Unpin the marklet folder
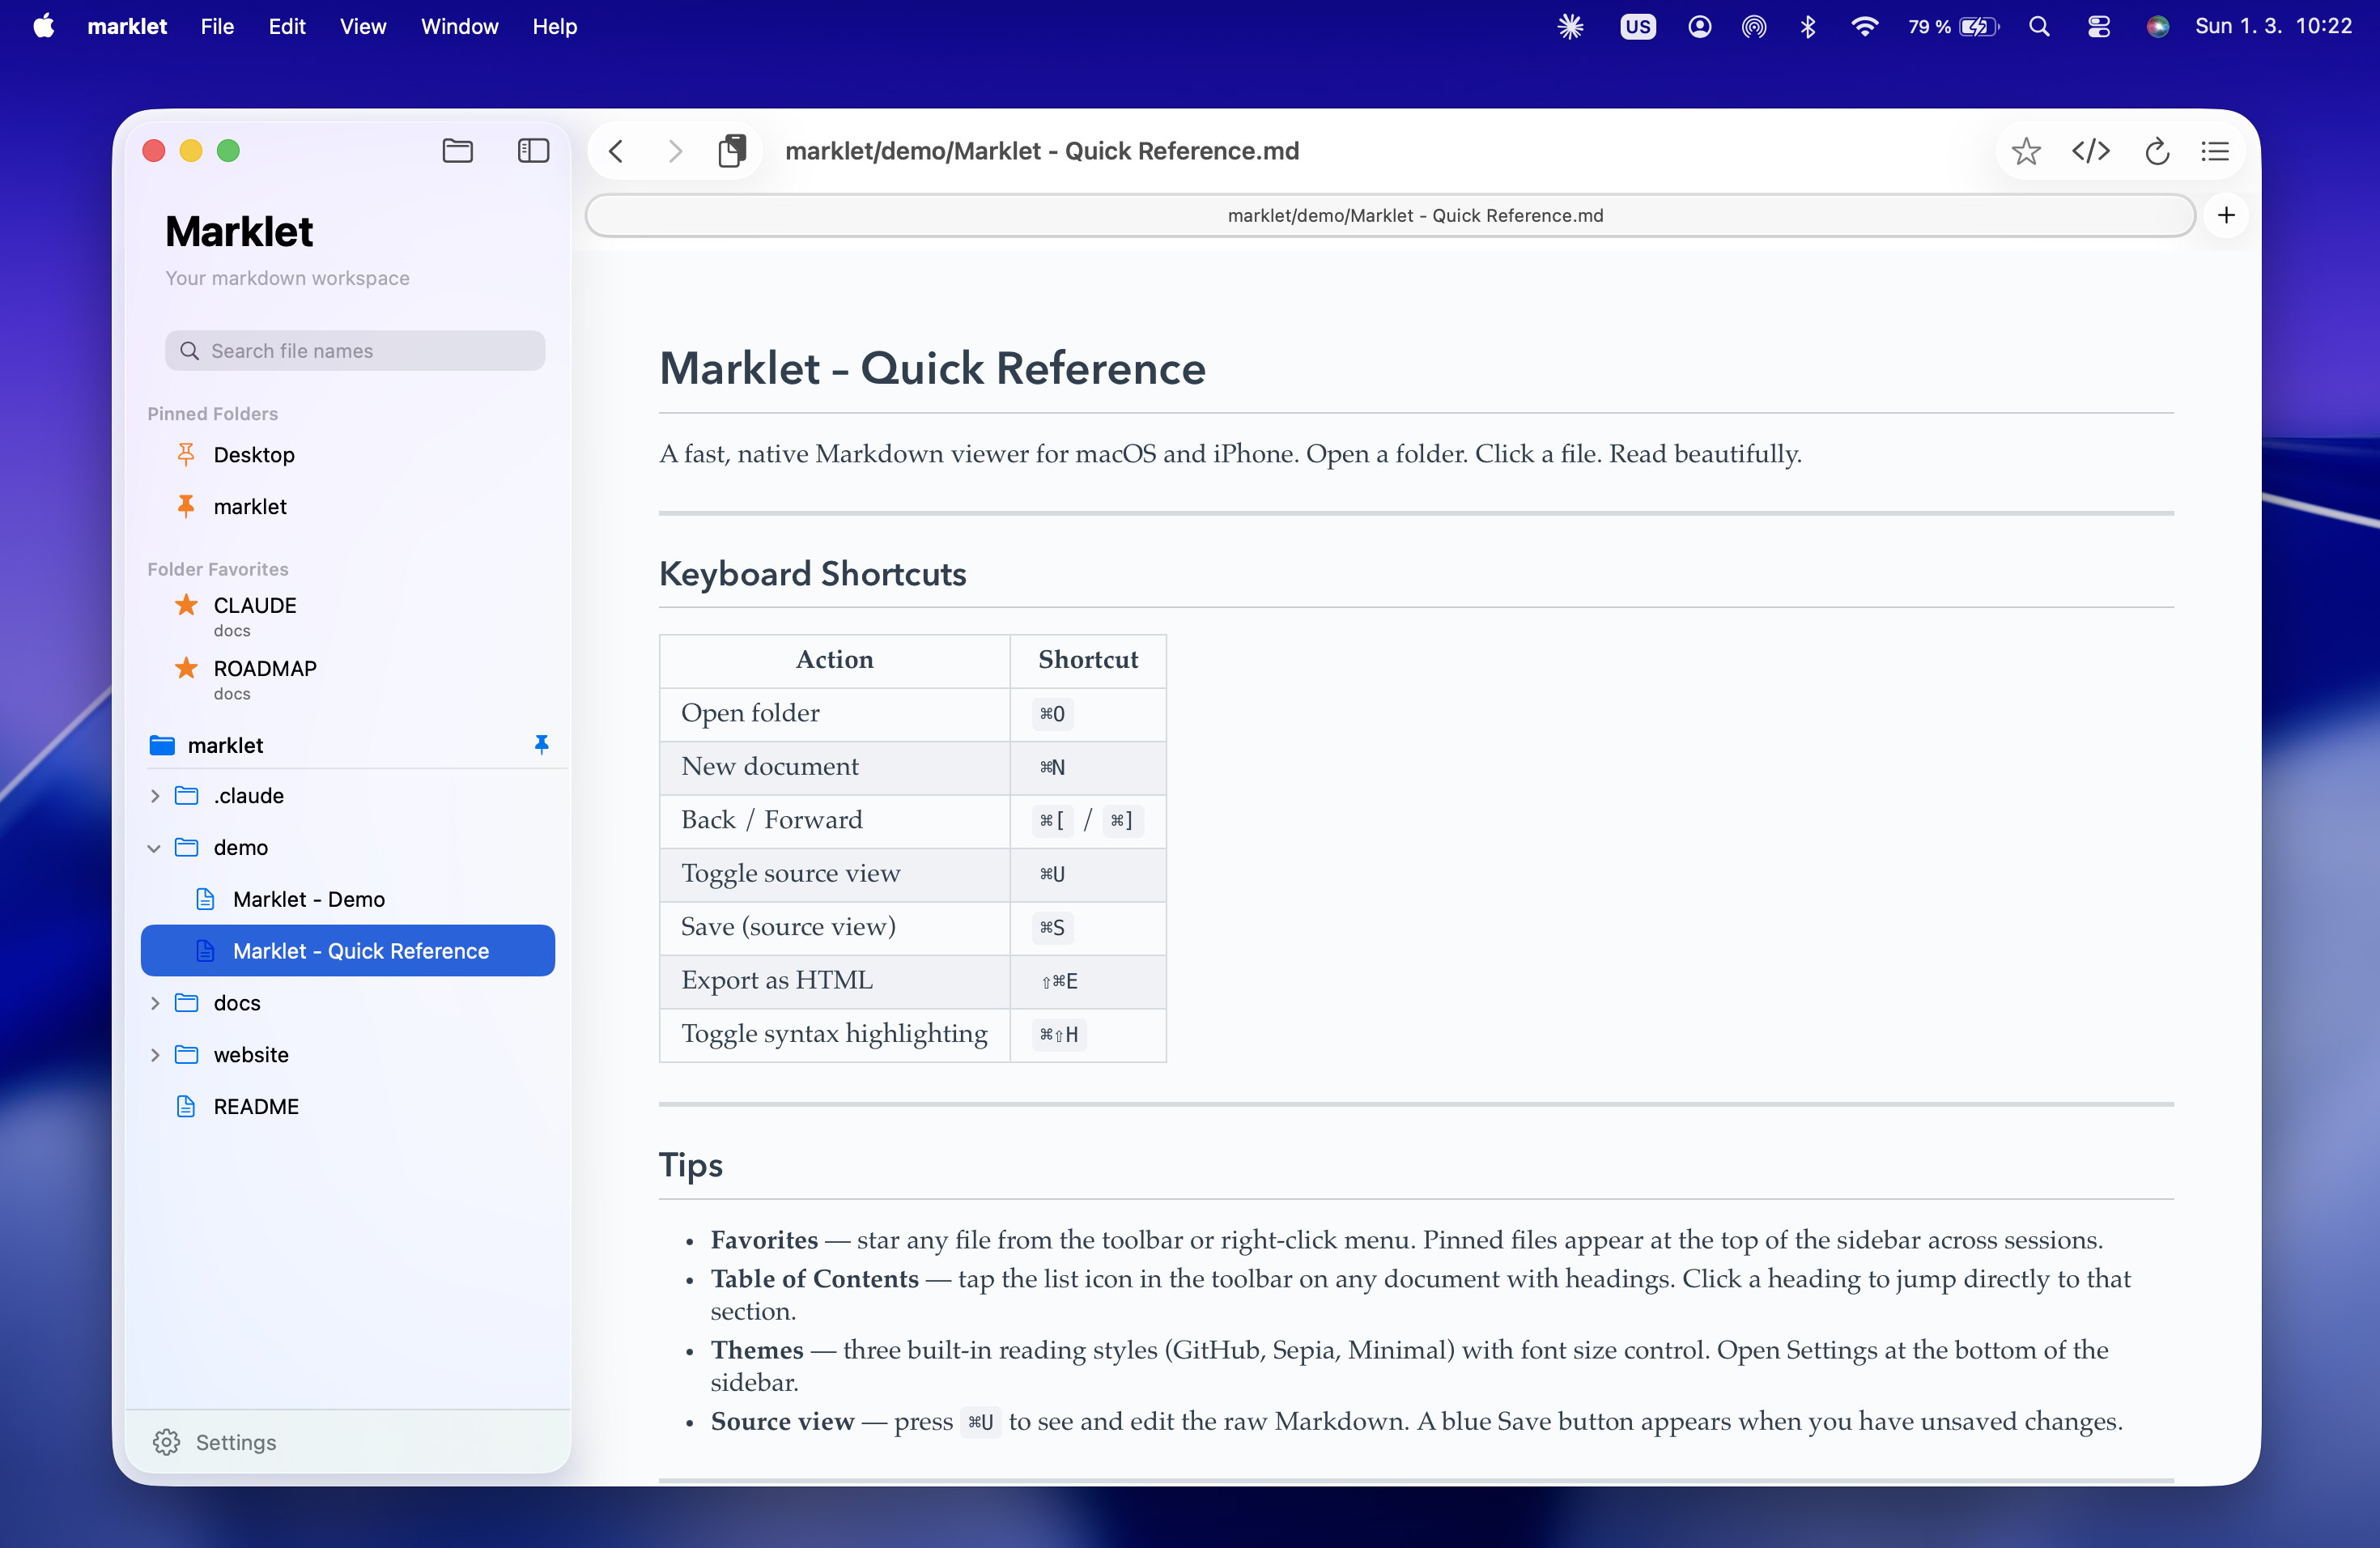This screenshot has height=1548, width=2380. coord(541,744)
